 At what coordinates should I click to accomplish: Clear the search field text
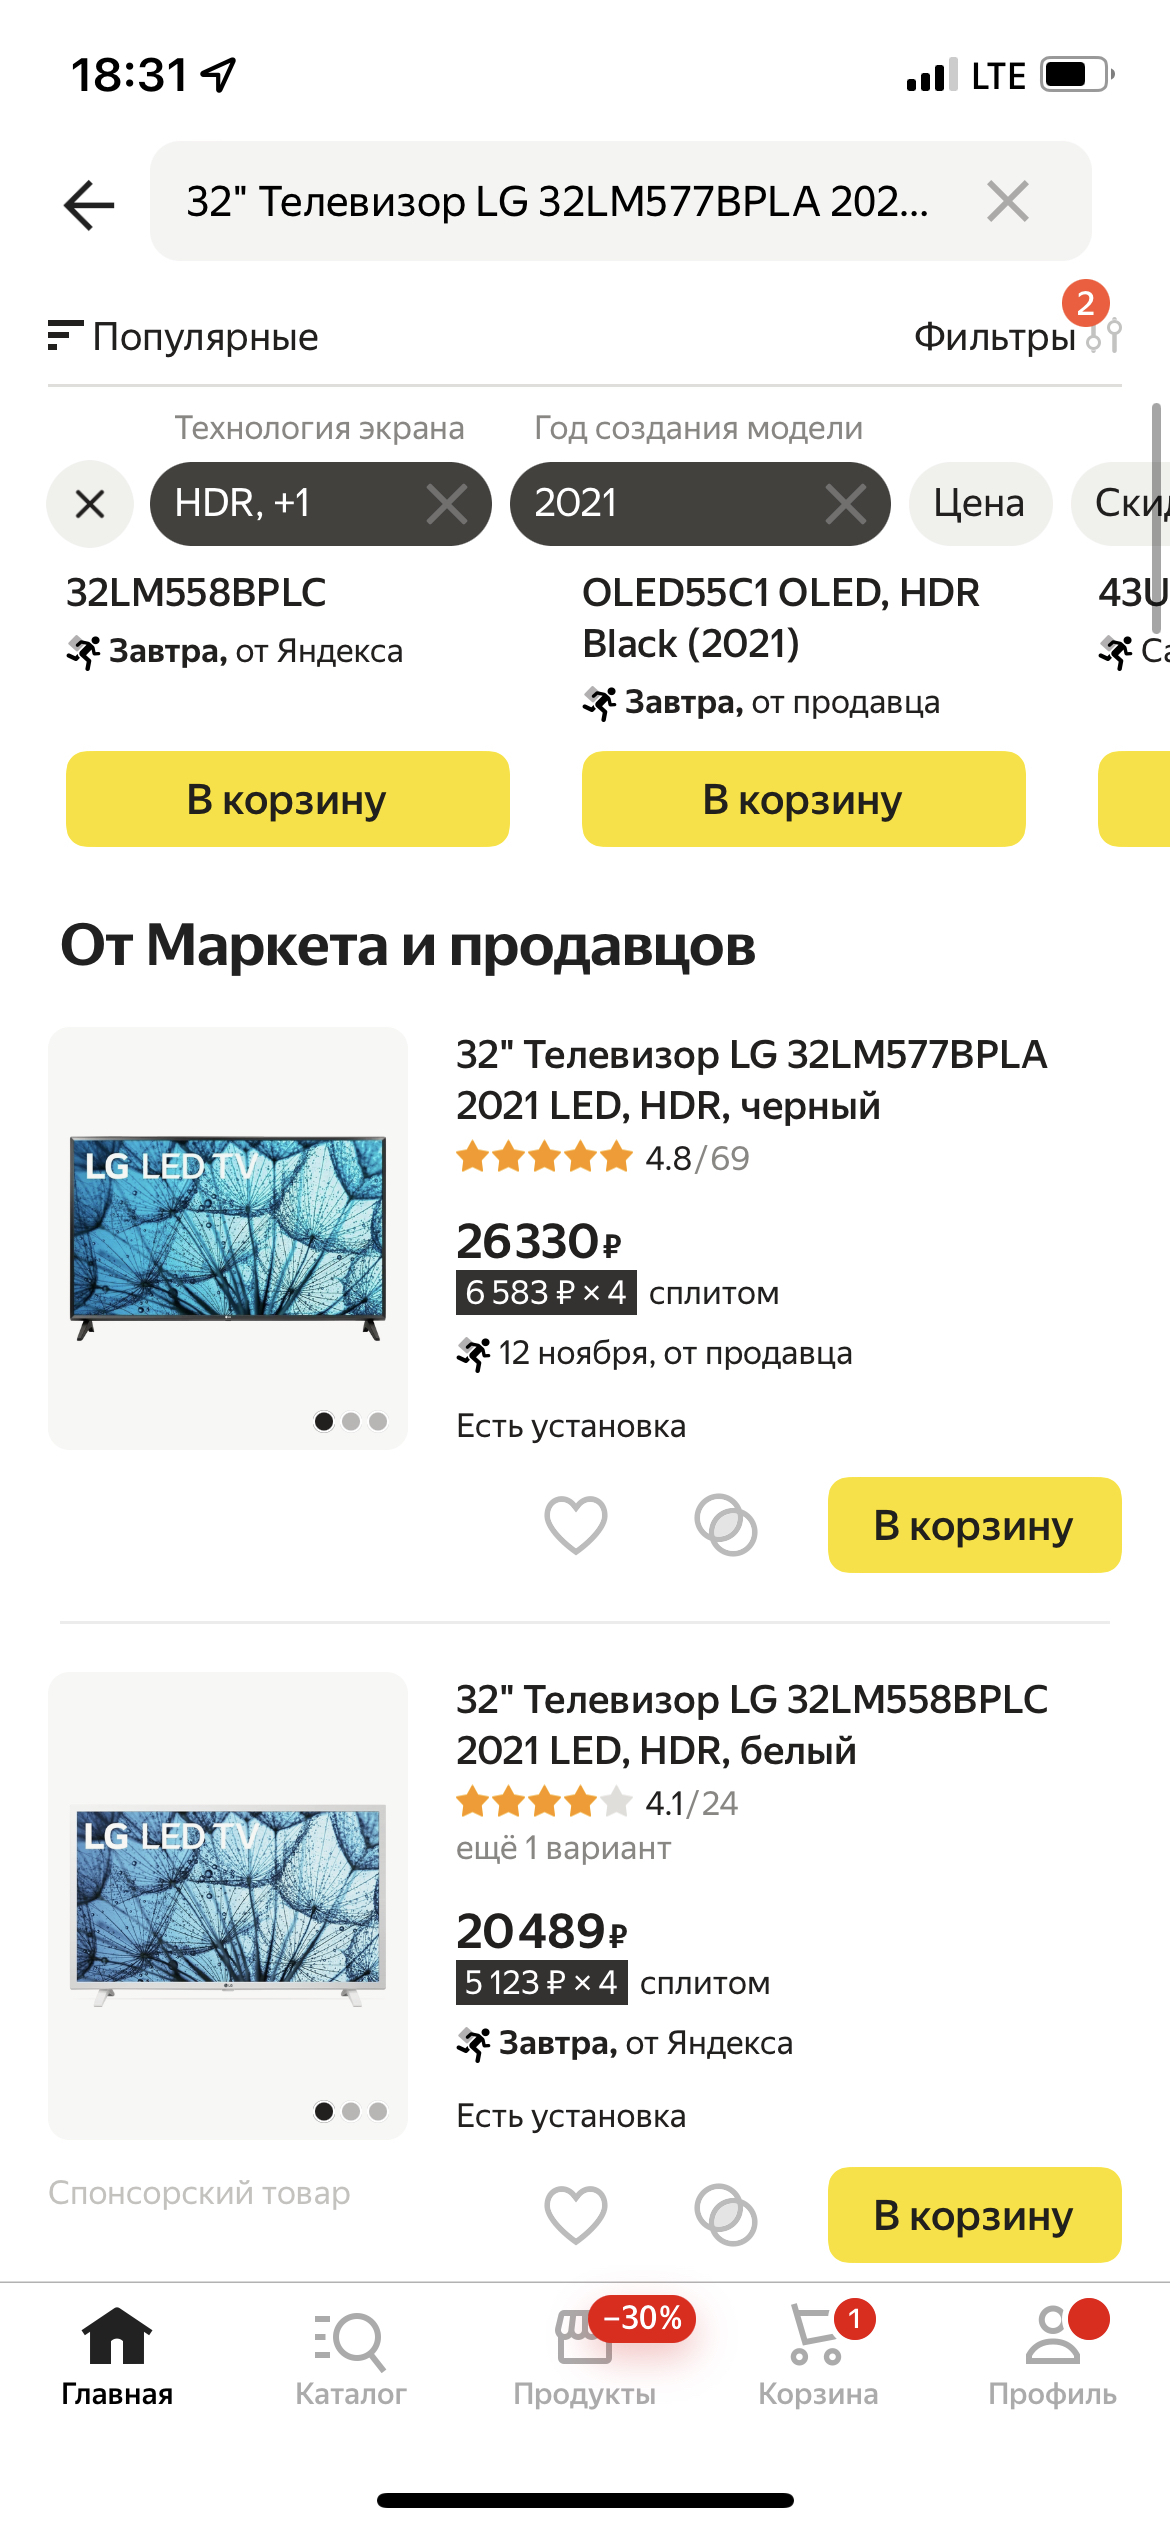tap(1007, 202)
